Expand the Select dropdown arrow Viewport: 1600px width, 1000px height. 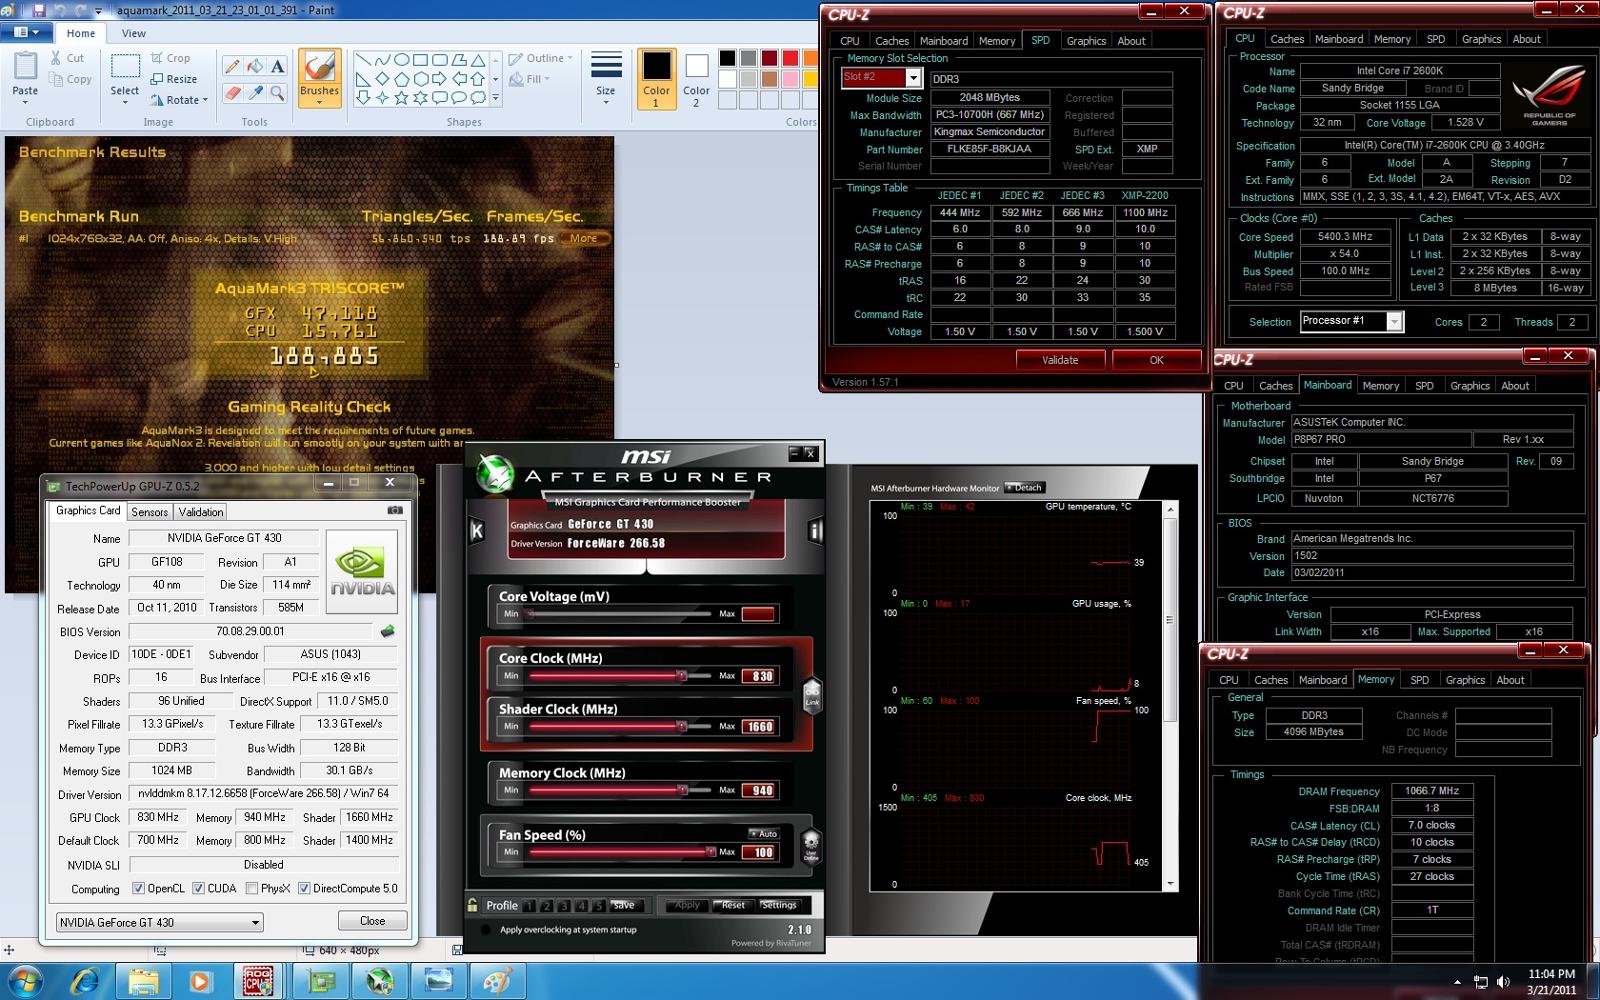click(x=125, y=101)
